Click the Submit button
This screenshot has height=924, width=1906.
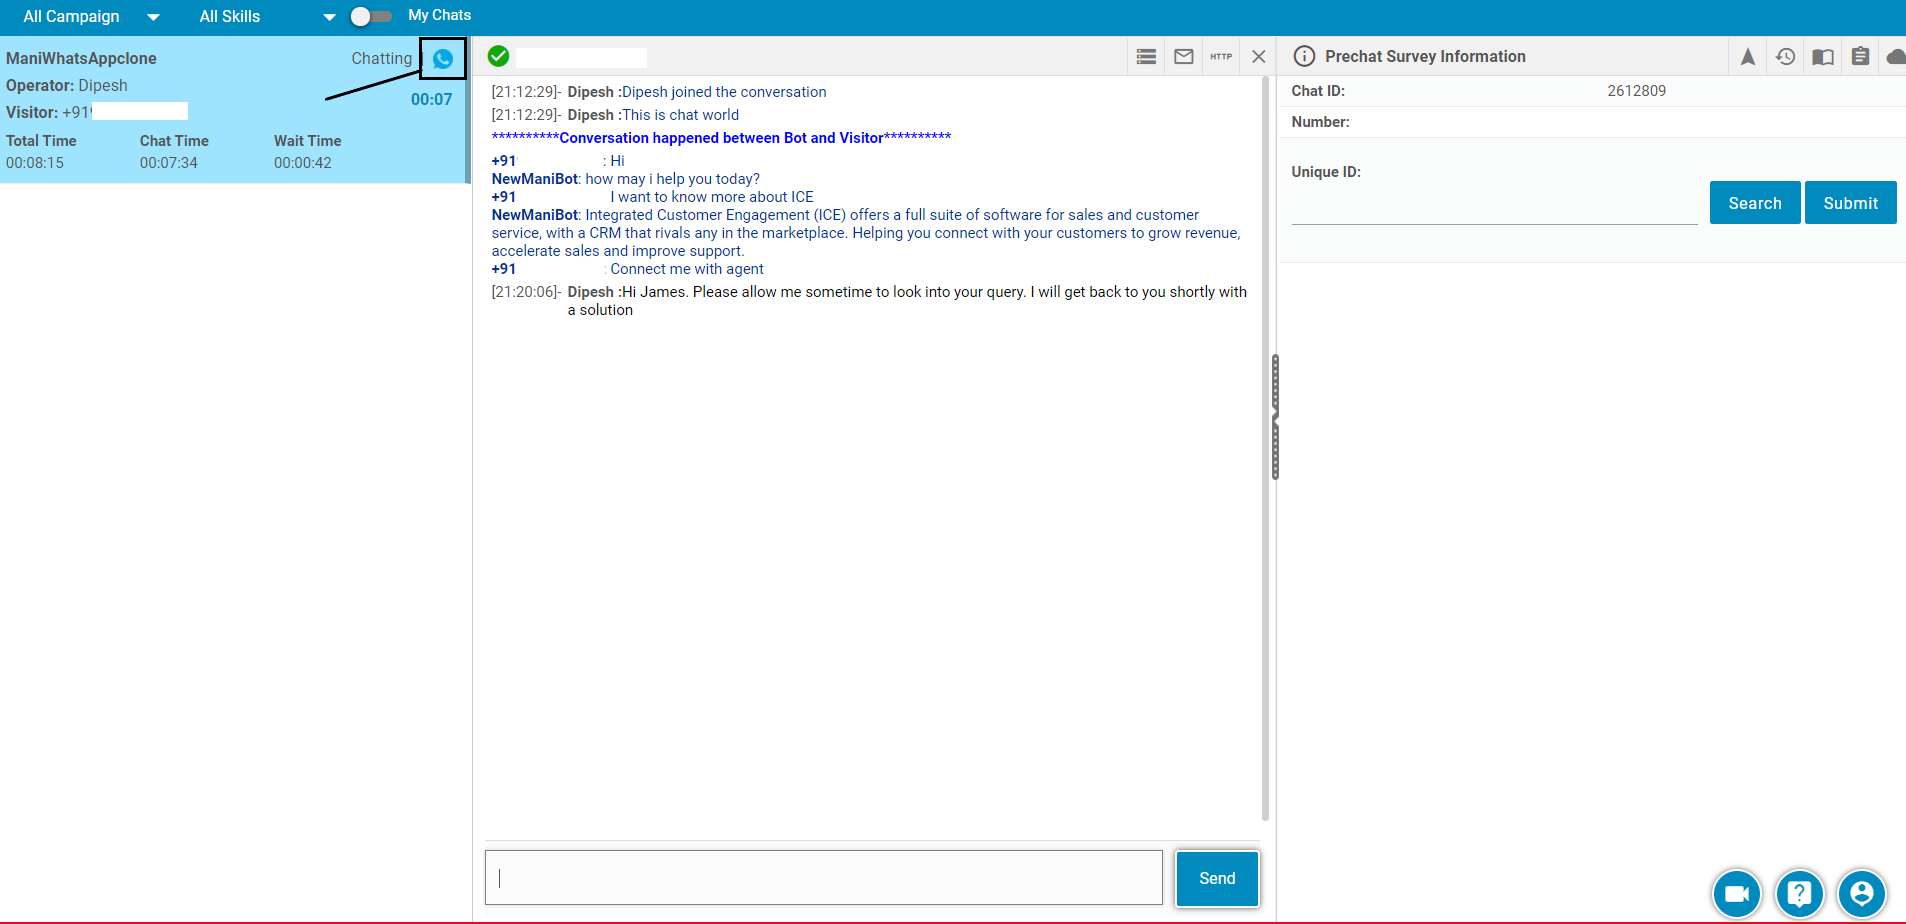1850,203
